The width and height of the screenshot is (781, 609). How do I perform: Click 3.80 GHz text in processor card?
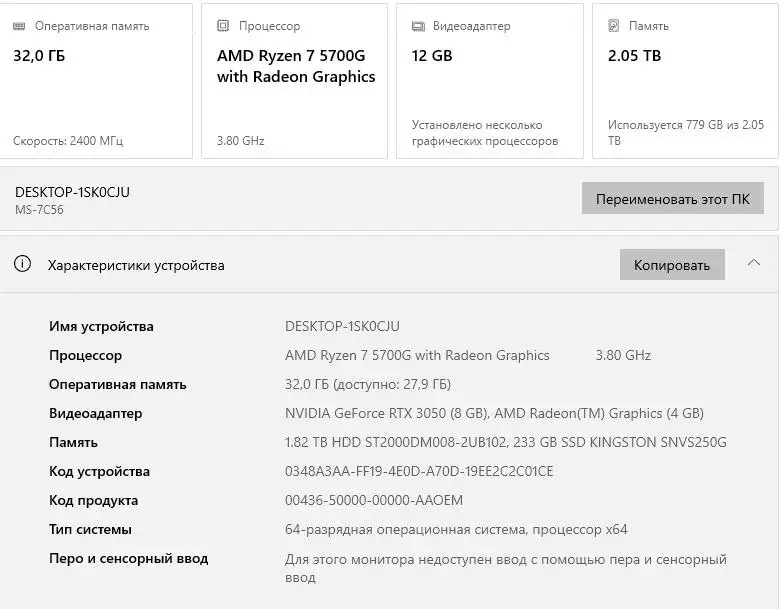click(241, 141)
